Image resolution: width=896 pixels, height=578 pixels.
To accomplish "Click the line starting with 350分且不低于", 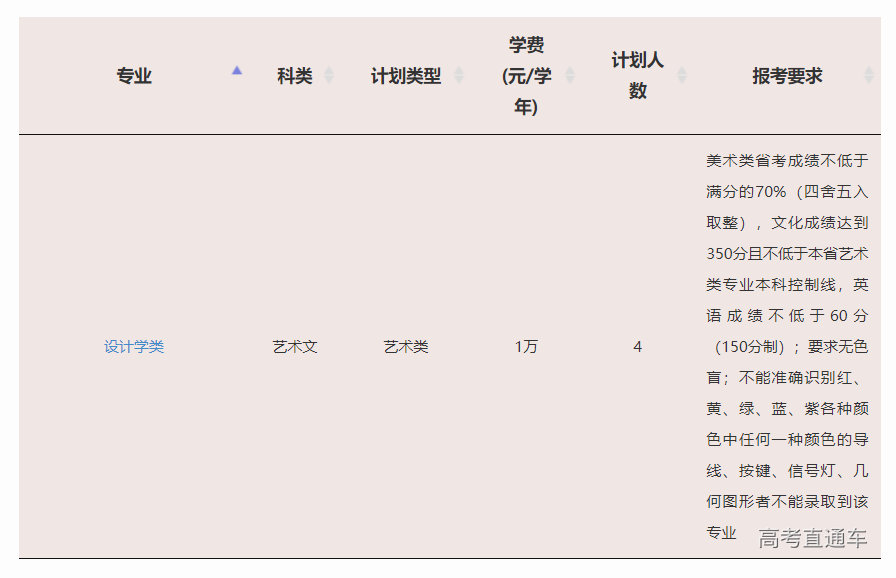I will tap(787, 254).
